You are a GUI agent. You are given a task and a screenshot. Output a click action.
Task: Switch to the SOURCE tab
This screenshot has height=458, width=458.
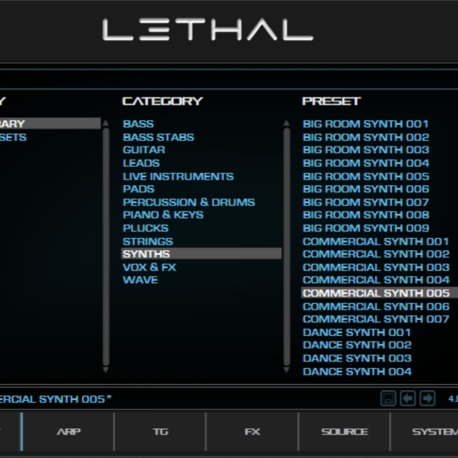point(344,432)
